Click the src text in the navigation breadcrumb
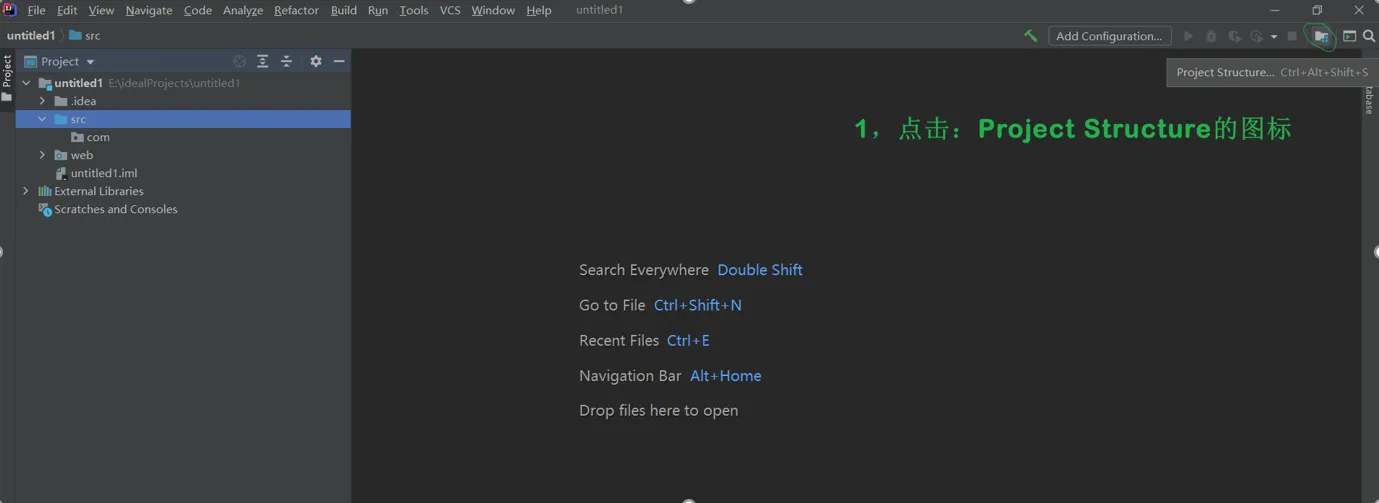The width and height of the screenshot is (1379, 503). (x=93, y=35)
